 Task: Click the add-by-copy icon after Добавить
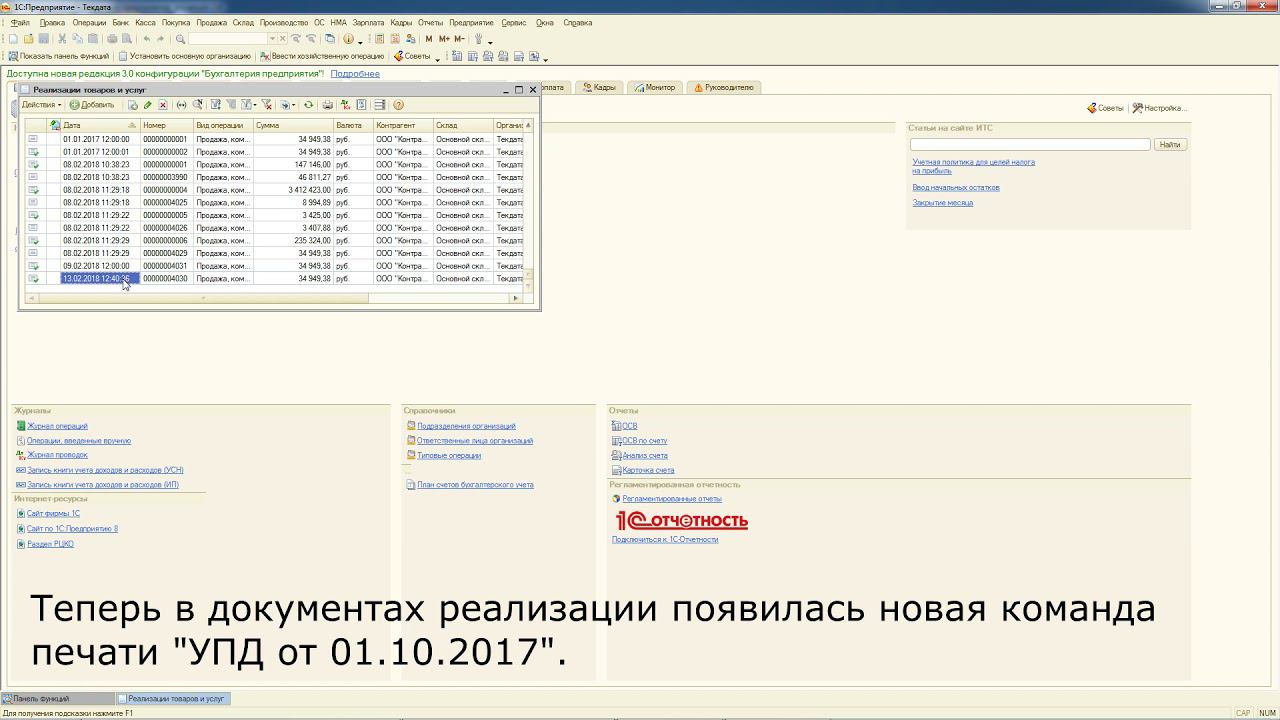pos(133,105)
